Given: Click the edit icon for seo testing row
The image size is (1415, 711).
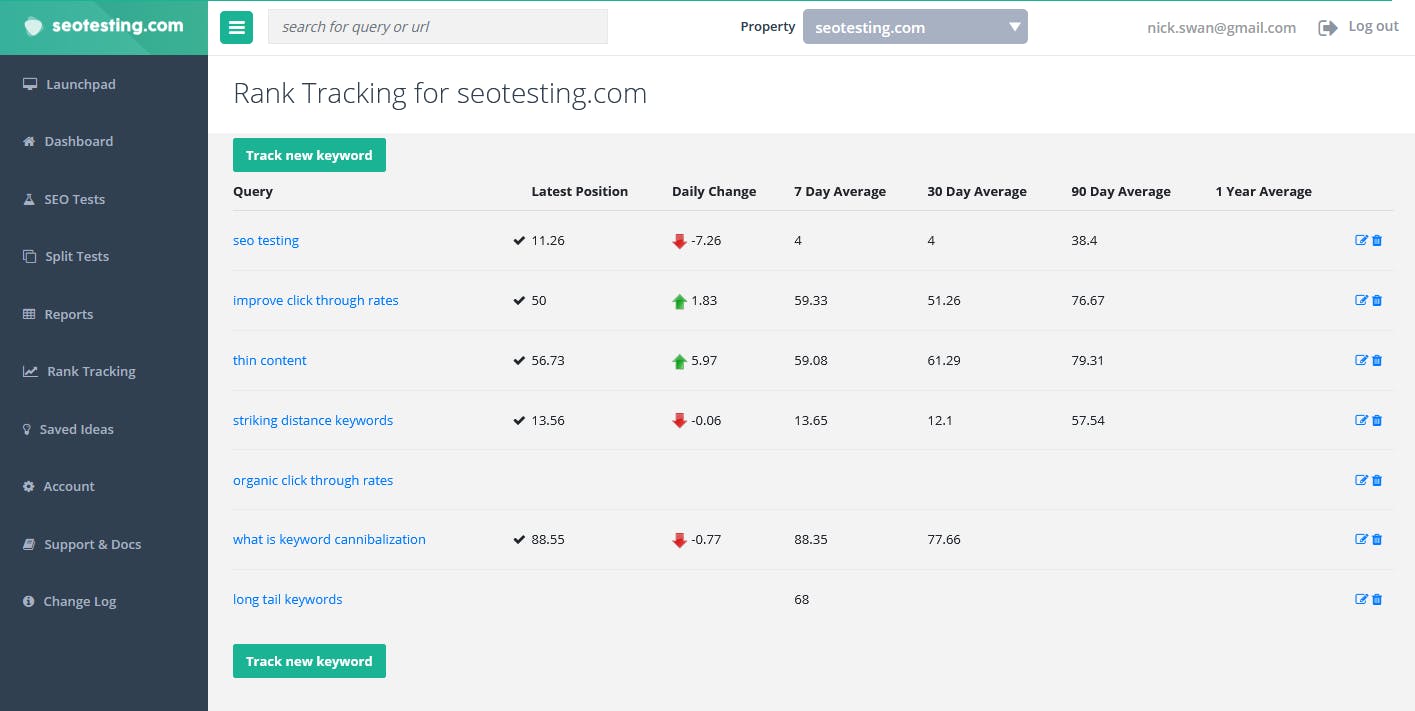Looking at the screenshot, I should click(x=1361, y=240).
